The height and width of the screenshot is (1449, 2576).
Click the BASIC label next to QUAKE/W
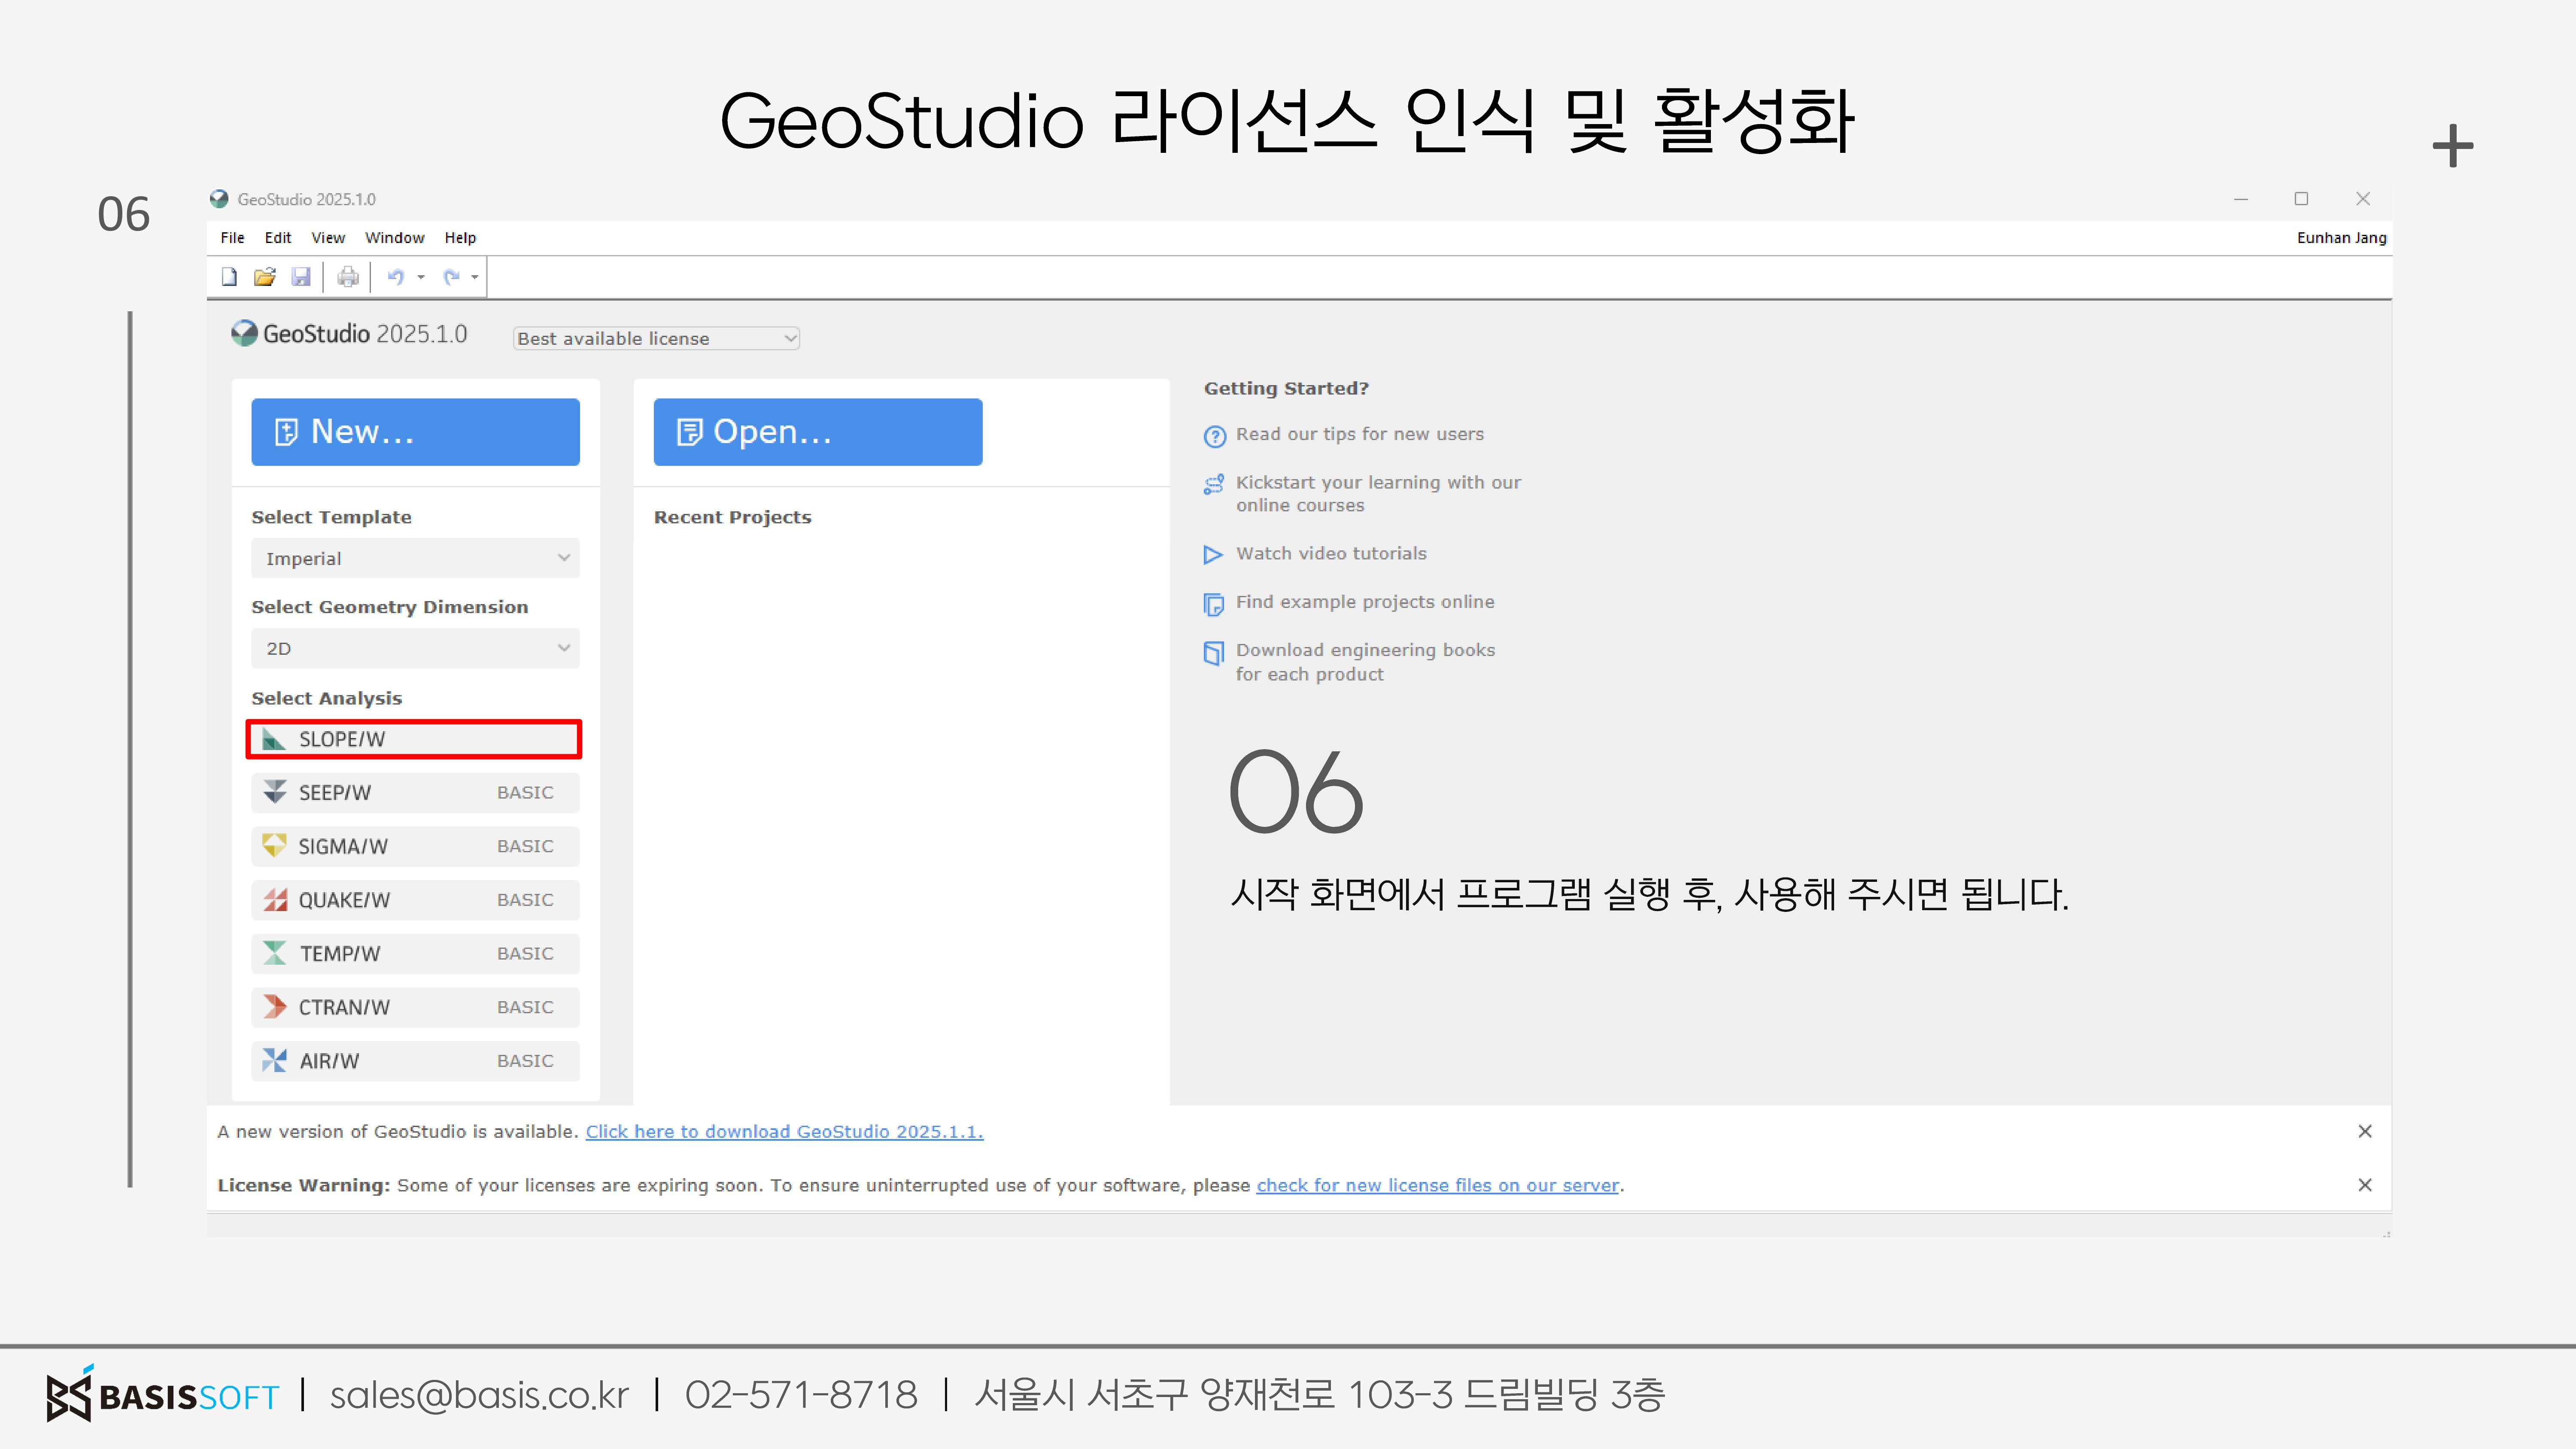tap(525, 900)
